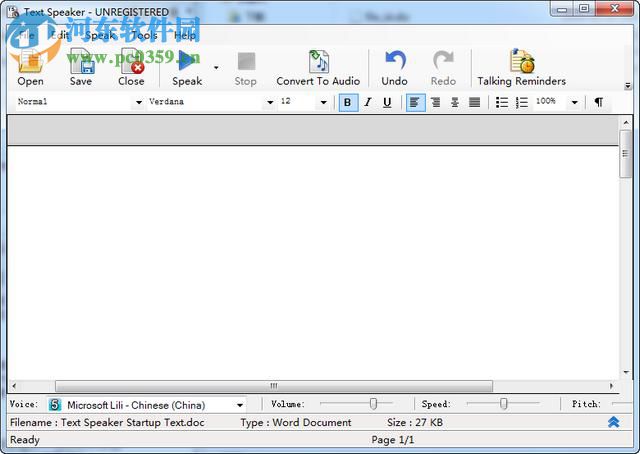The height and width of the screenshot is (454, 640).
Task: Open the 100% zoom dropdown
Action: point(574,102)
